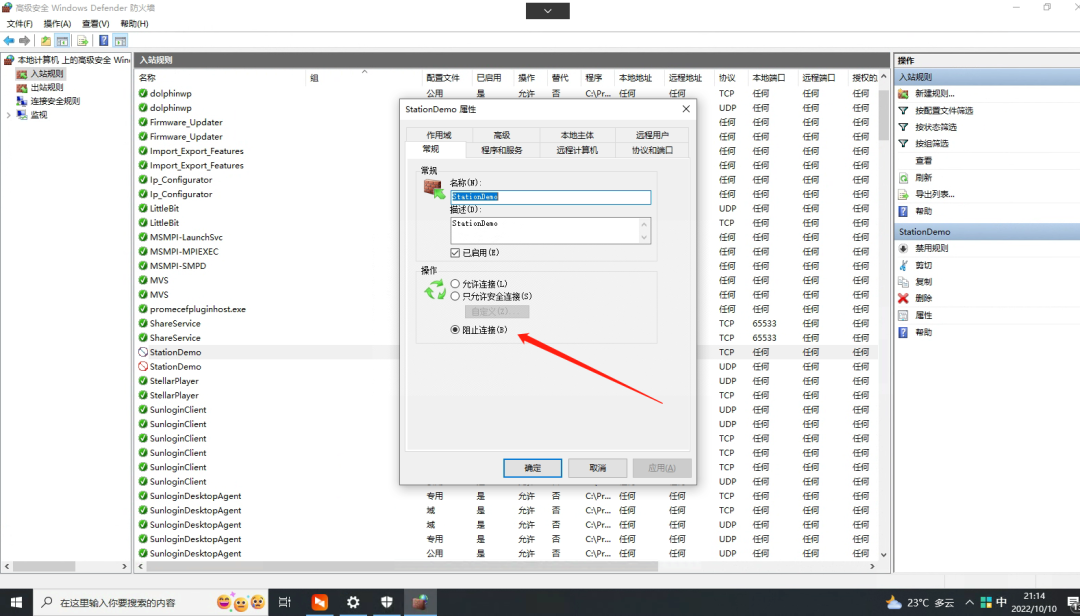Select the MSMPI-MPIEXEC rule row
The image size is (1080, 616).
click(x=184, y=251)
